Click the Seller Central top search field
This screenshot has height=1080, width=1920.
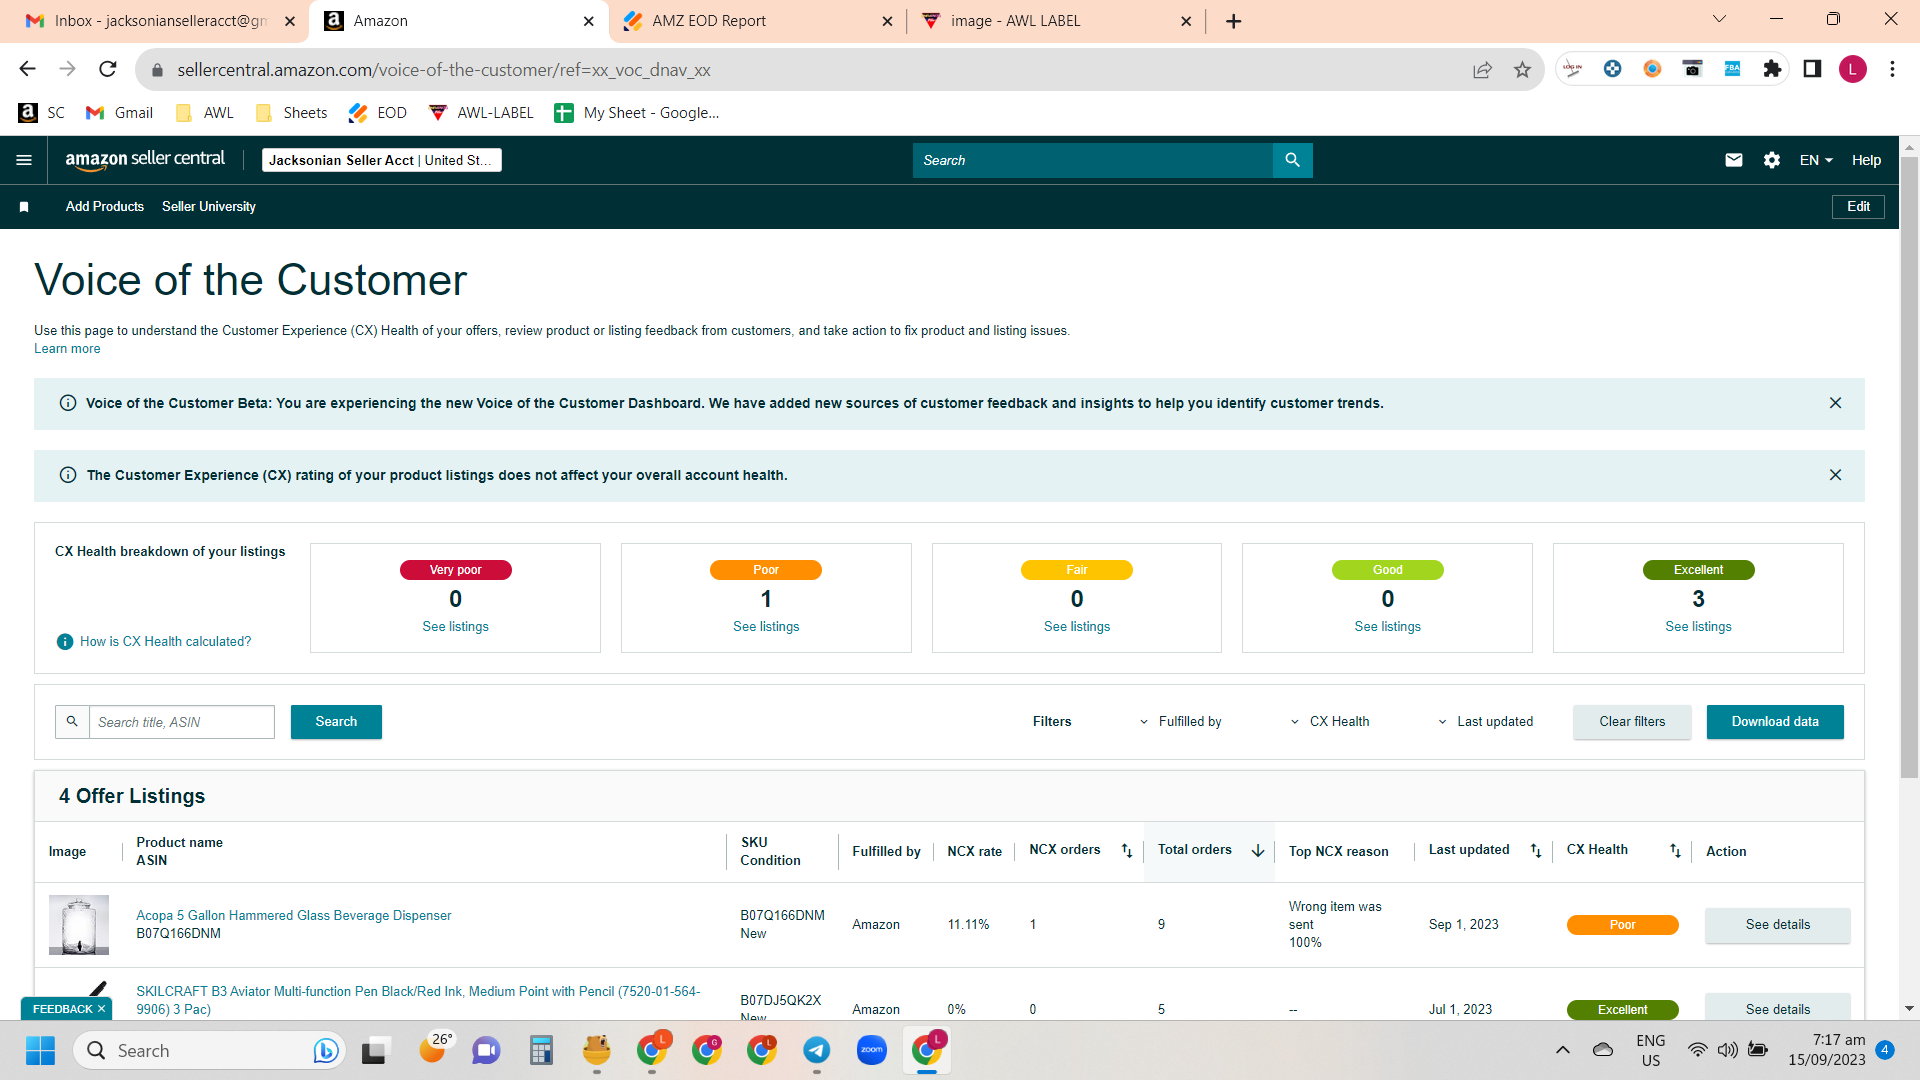[1093, 160]
